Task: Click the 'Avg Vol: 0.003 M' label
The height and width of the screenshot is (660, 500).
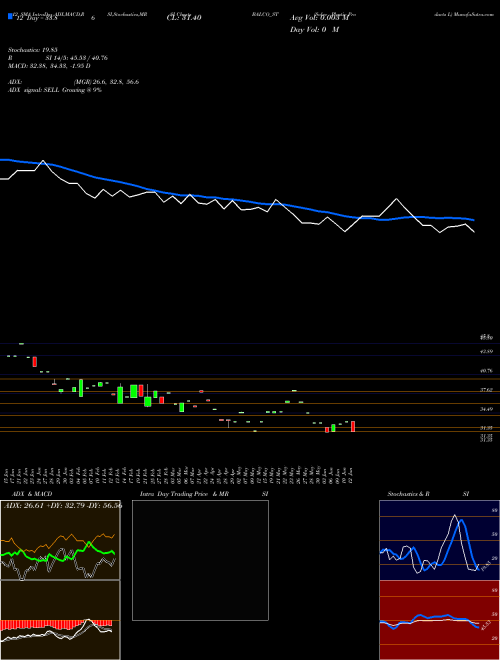Action: [319, 18]
